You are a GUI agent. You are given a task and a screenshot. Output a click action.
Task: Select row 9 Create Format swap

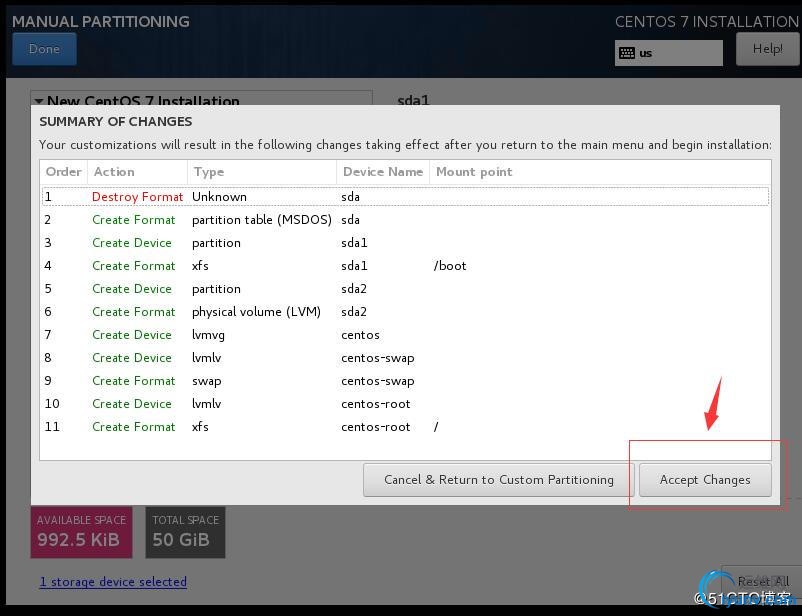coord(405,381)
